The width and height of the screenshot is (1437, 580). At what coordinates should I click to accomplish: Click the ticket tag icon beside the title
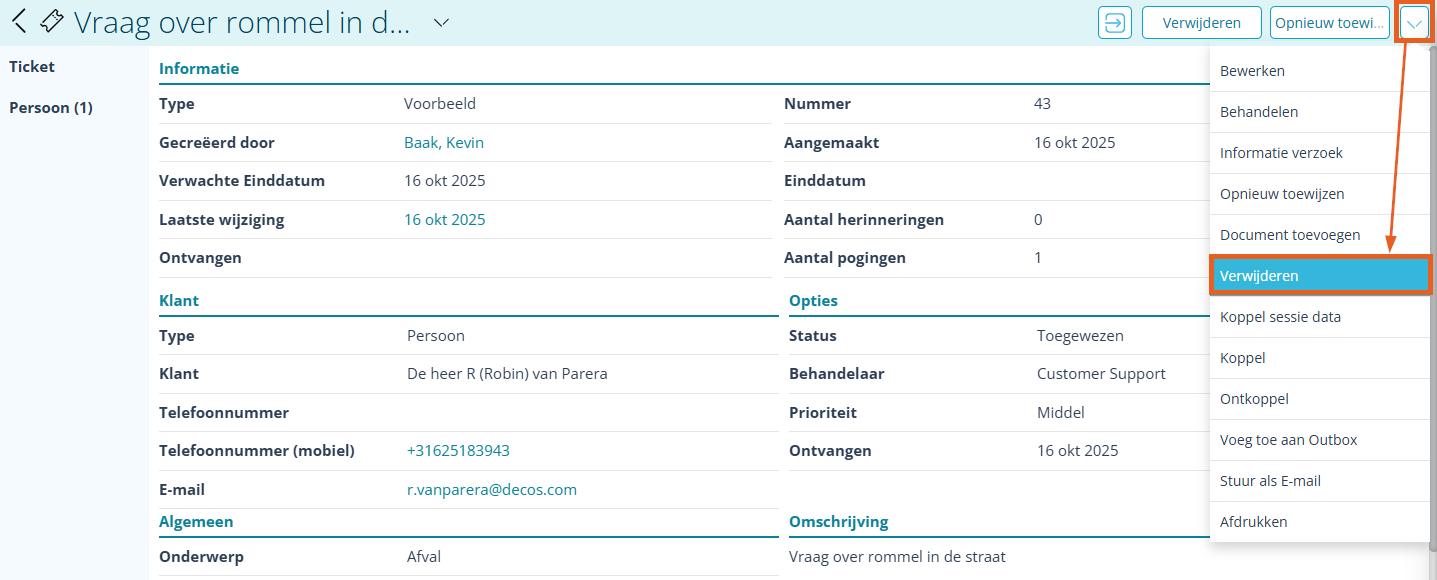click(x=51, y=21)
